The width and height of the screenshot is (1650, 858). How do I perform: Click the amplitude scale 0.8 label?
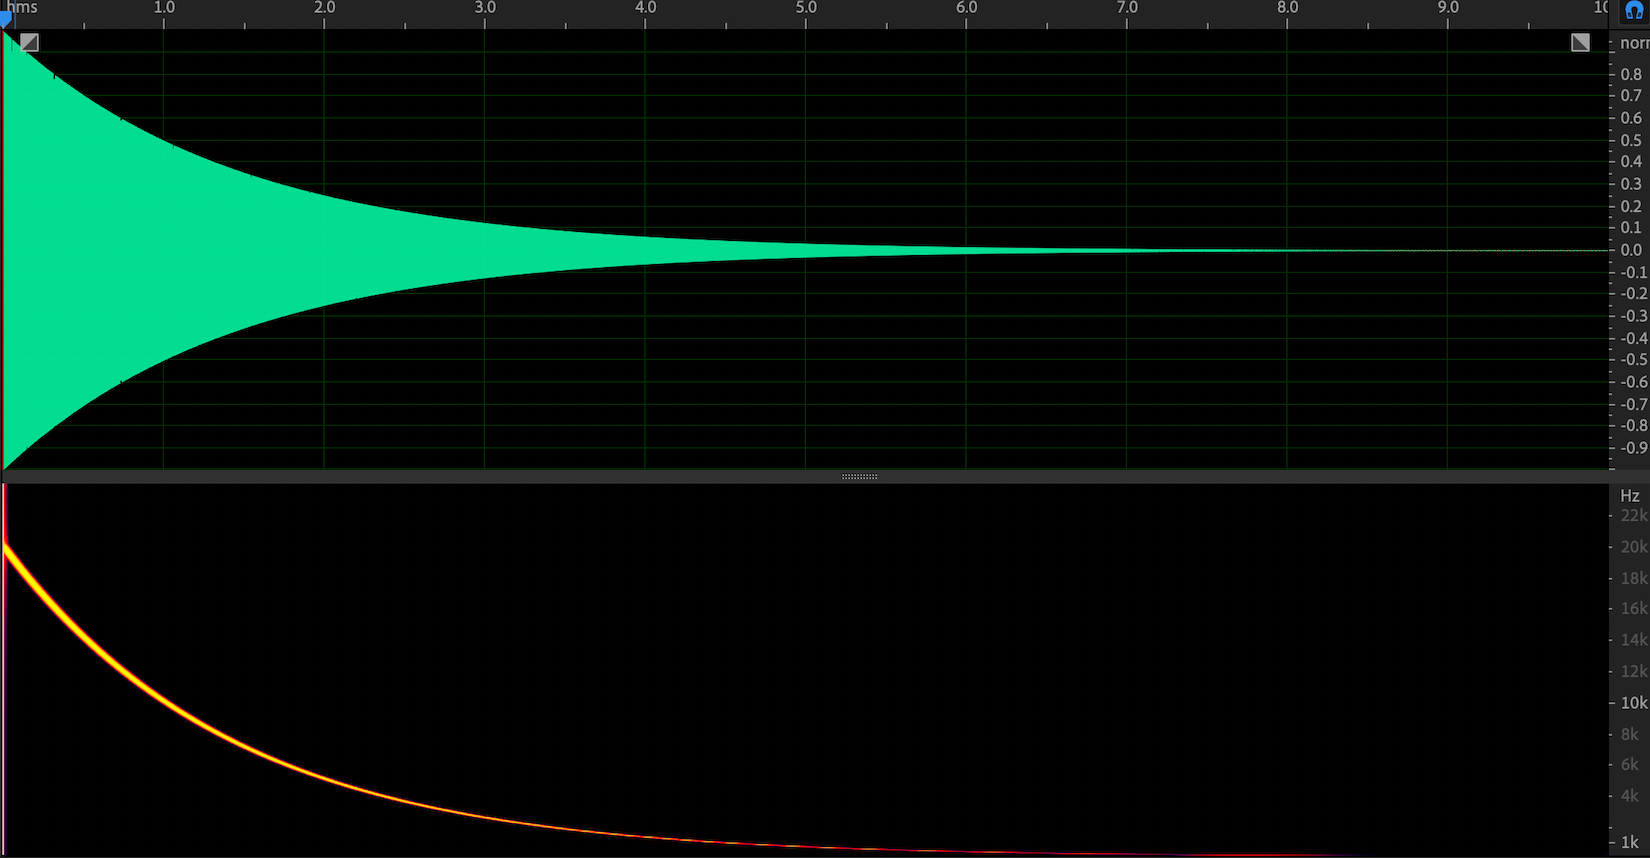(x=1631, y=75)
